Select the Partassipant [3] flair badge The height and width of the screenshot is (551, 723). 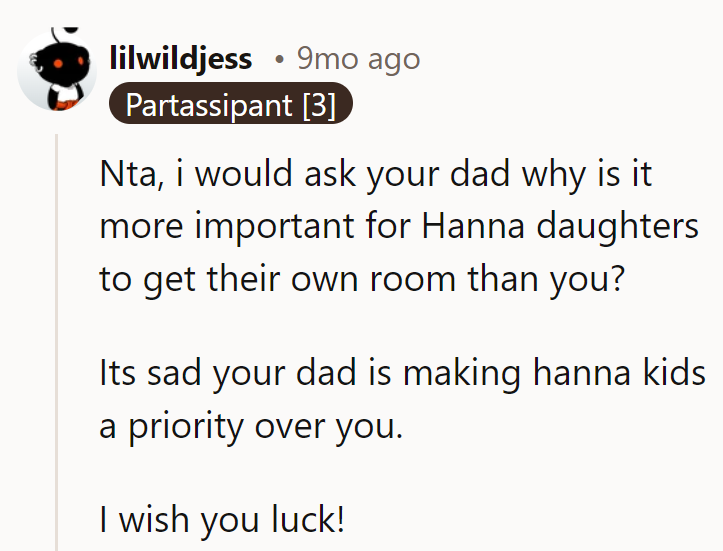(x=231, y=104)
